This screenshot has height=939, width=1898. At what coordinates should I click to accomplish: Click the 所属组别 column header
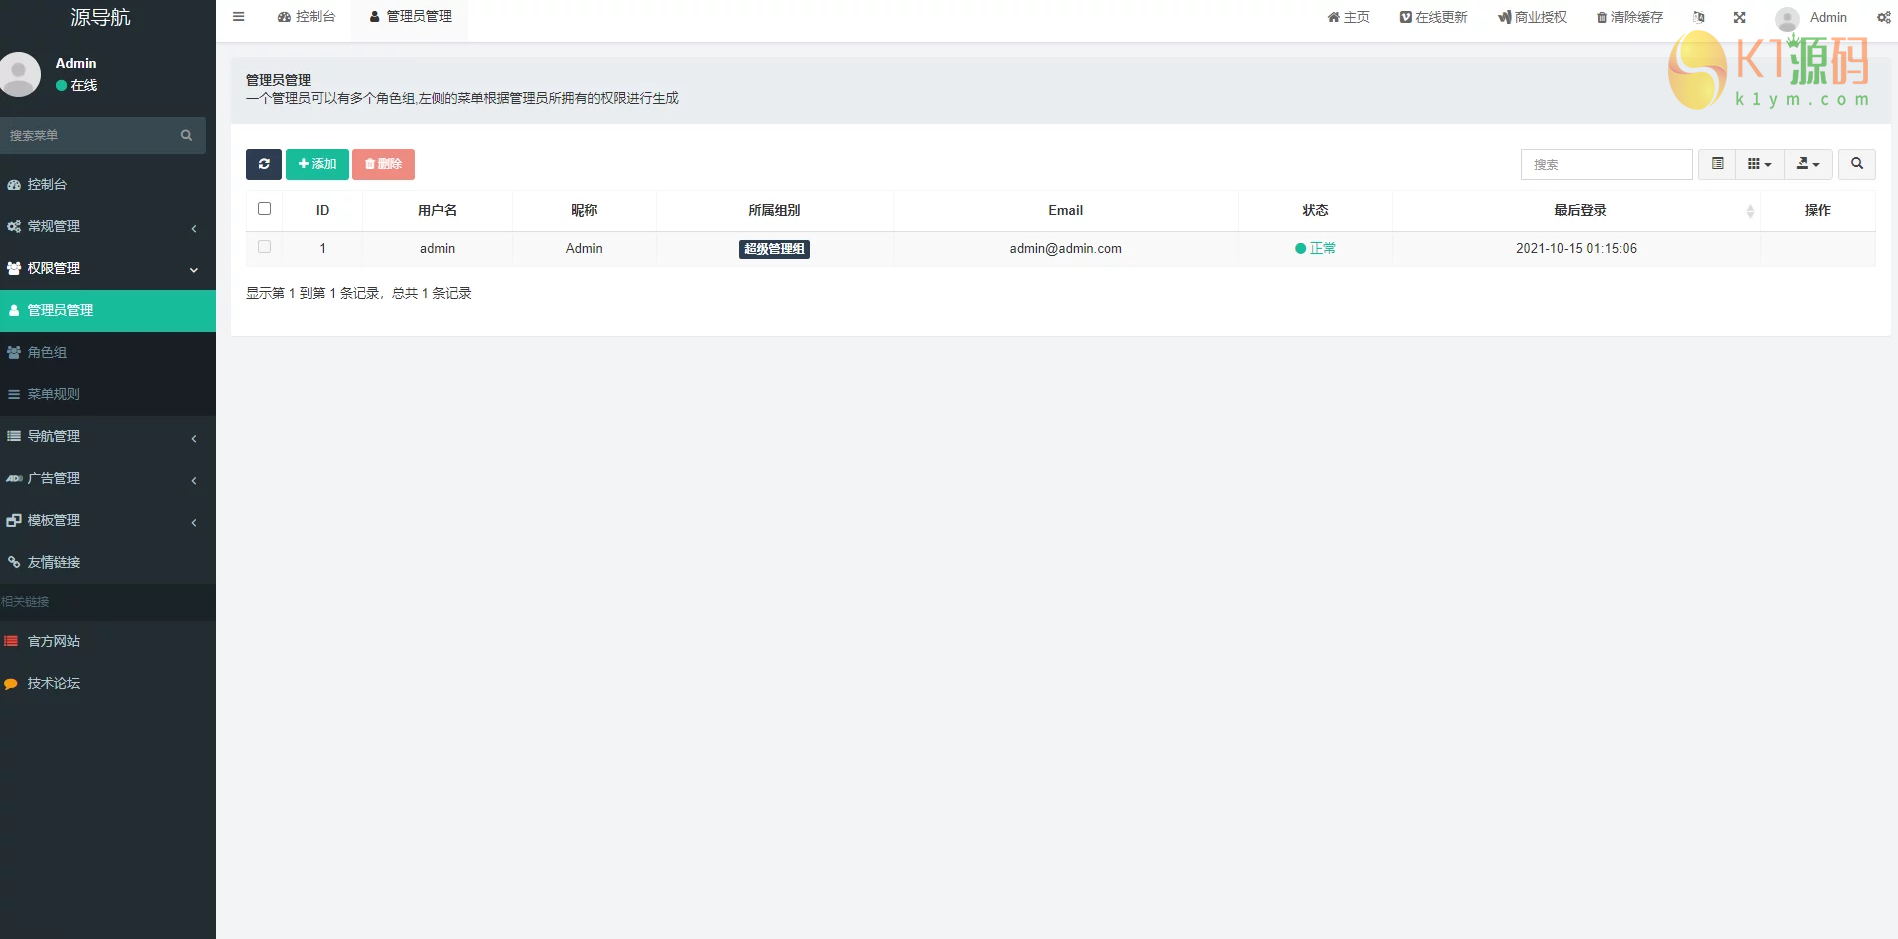point(774,210)
